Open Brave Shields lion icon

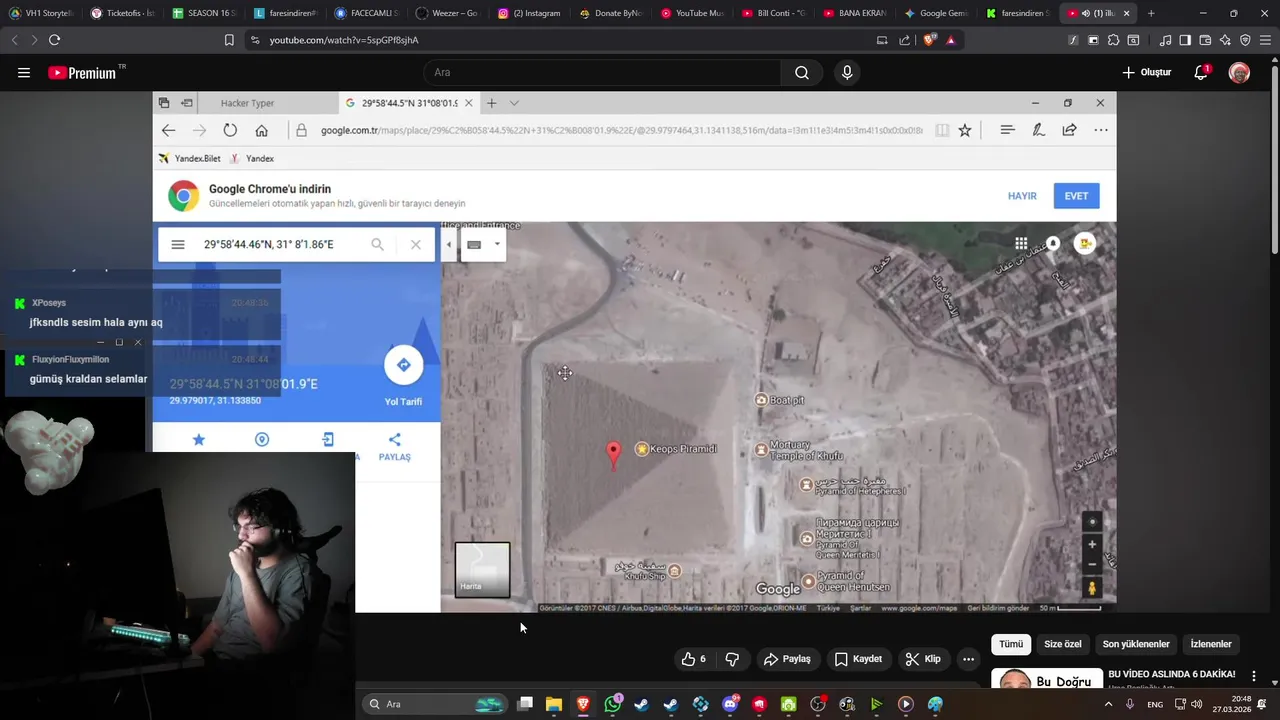click(x=929, y=40)
